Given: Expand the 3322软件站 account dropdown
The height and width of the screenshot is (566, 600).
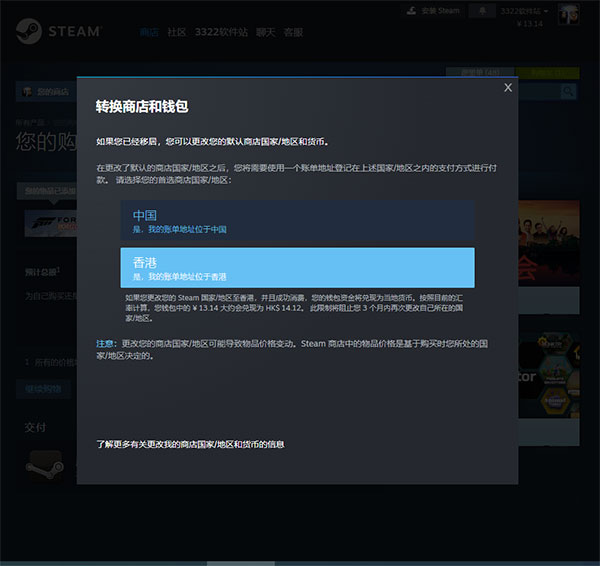Looking at the screenshot, I should pos(524,11).
